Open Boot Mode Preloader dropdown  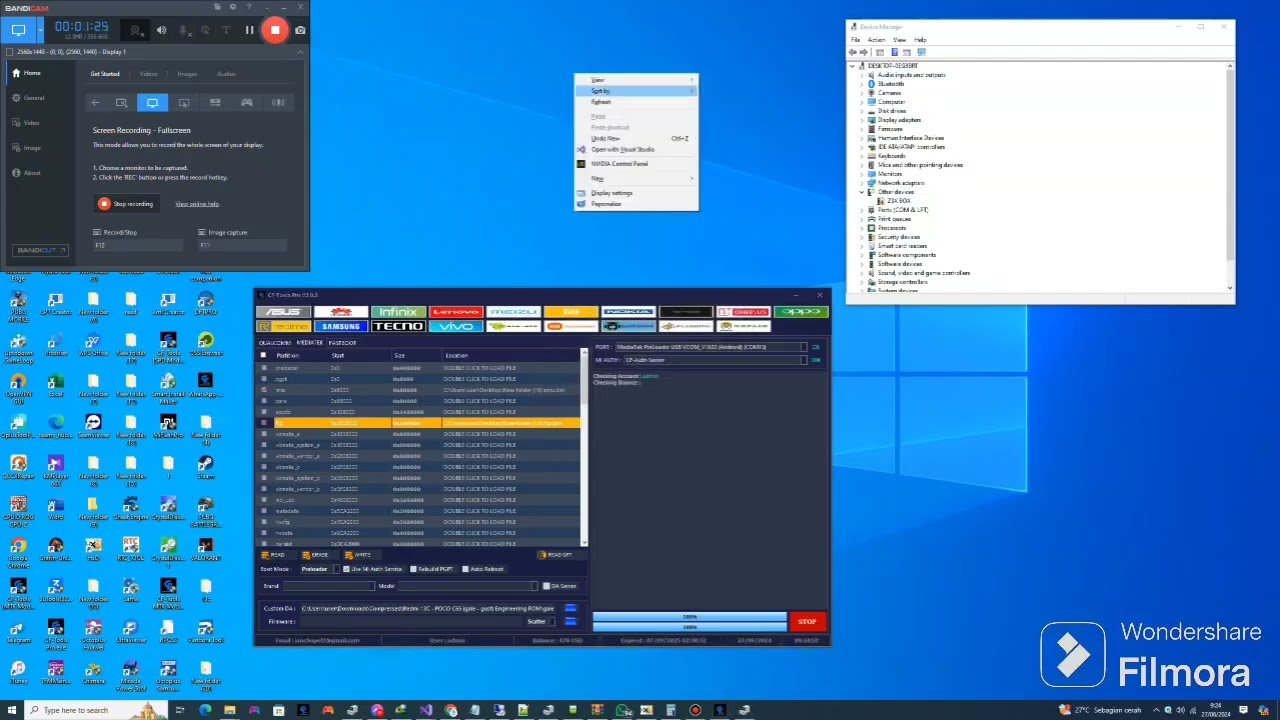point(319,569)
